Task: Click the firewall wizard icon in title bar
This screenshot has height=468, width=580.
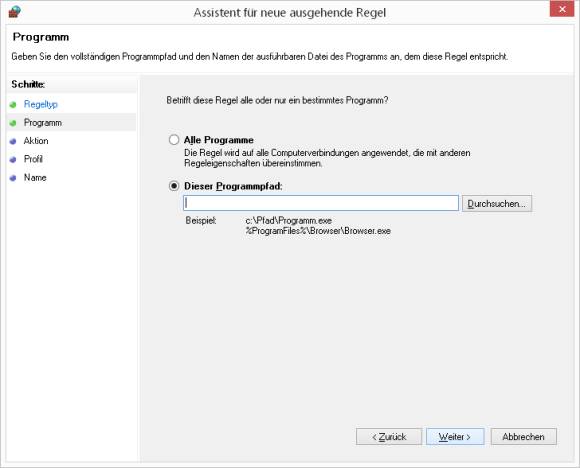Action: [15, 11]
